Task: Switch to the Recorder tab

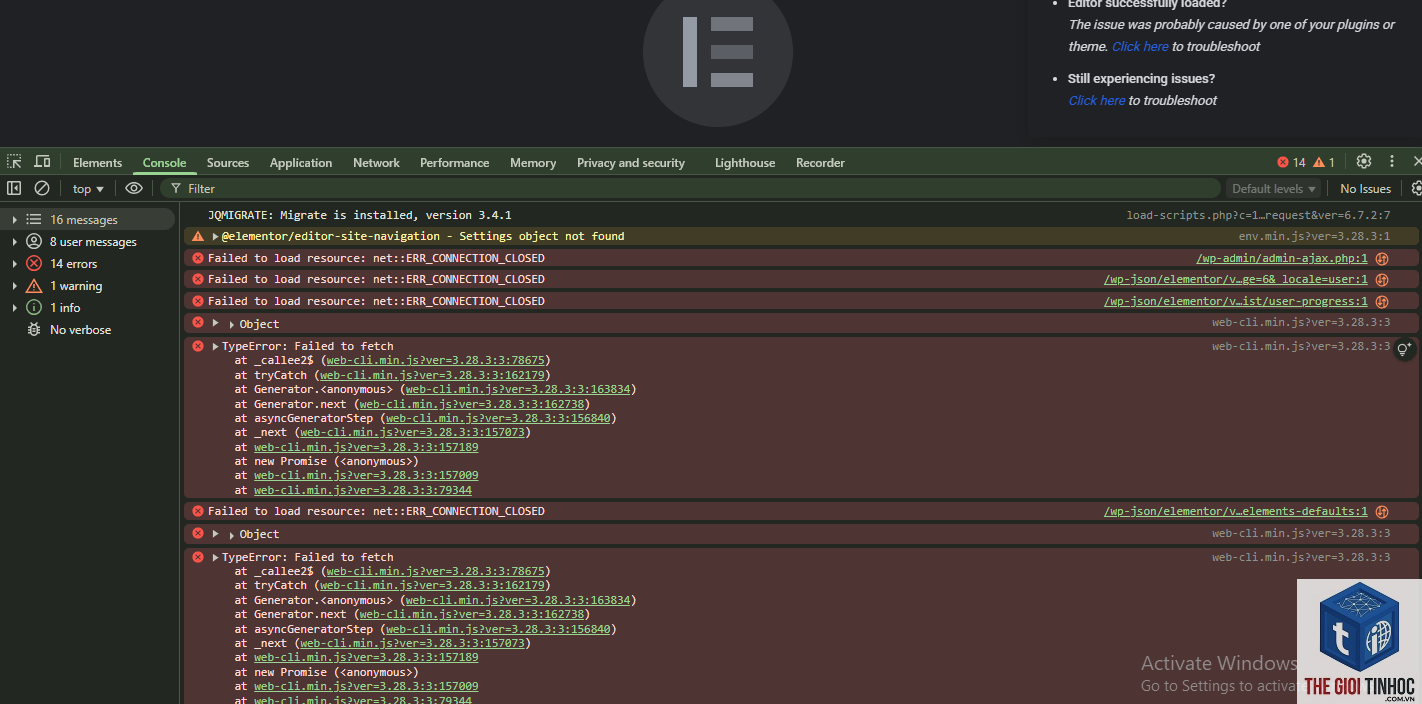Action: 820,162
